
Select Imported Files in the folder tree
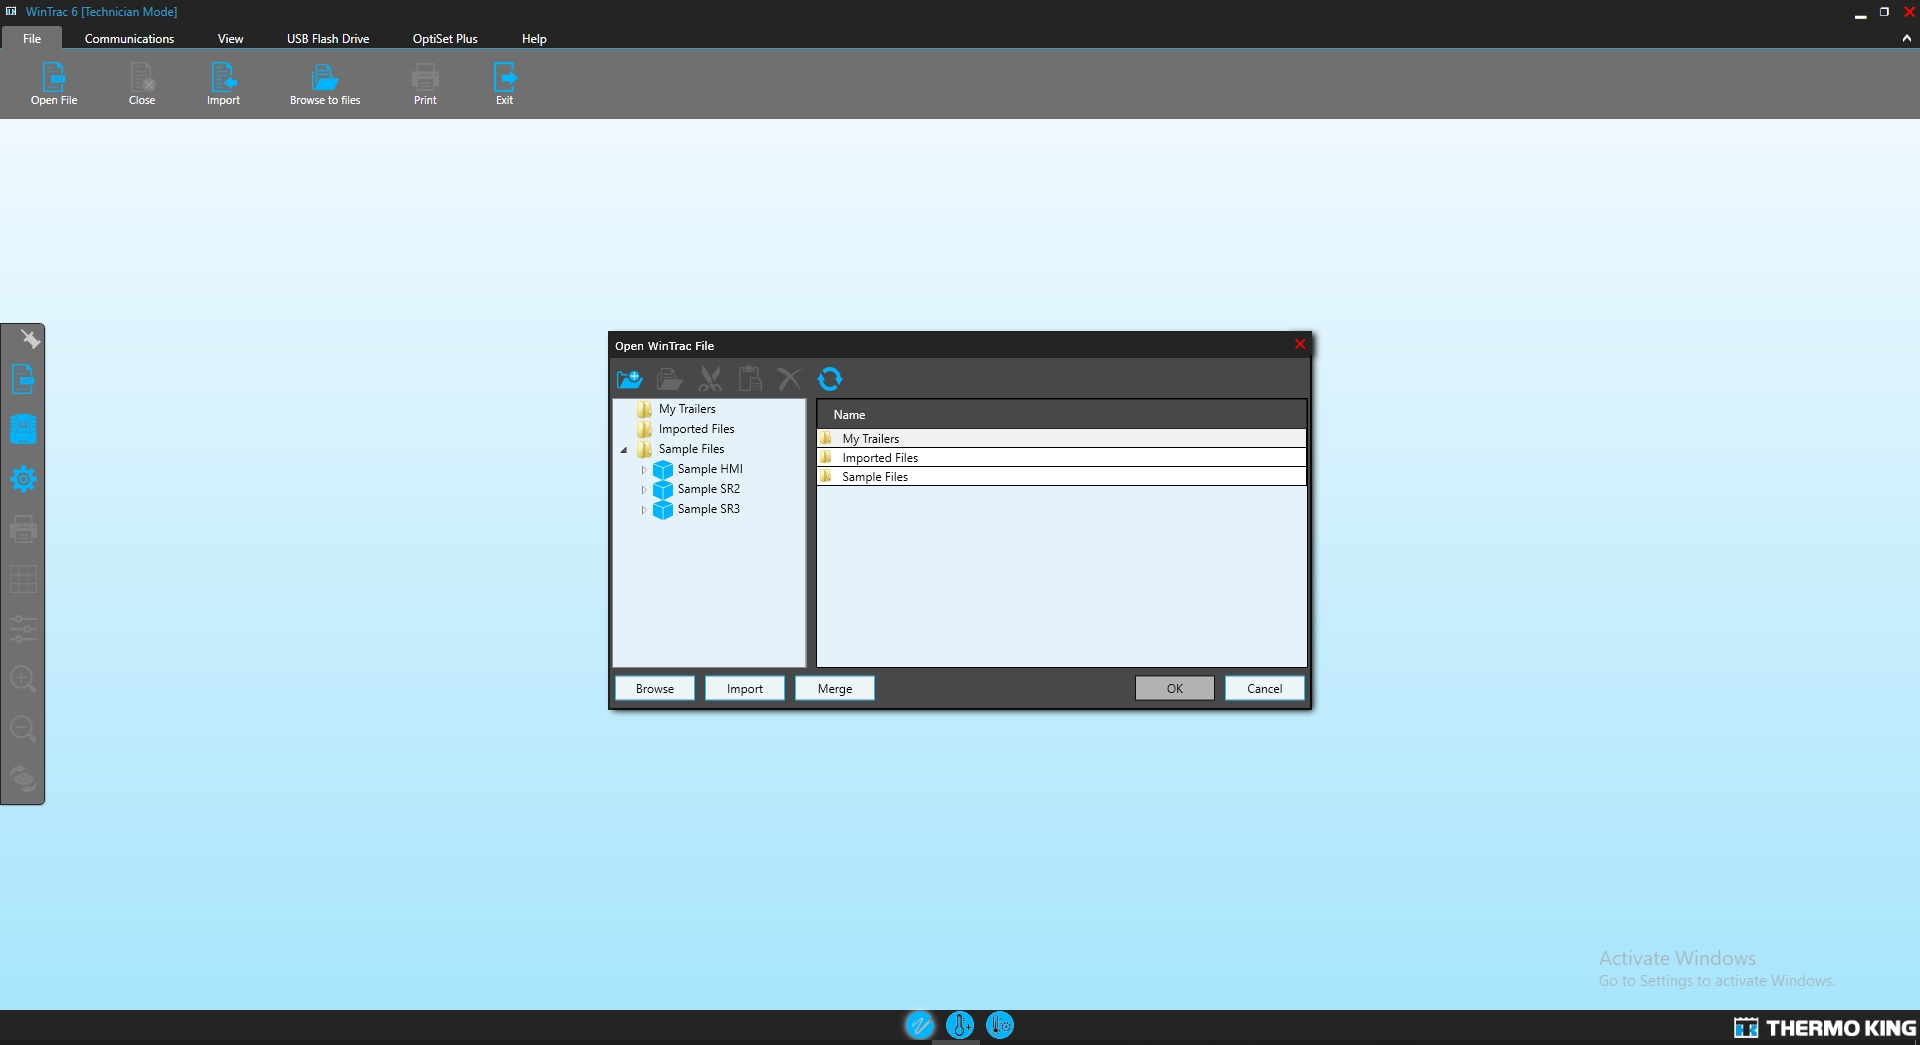pyautogui.click(x=696, y=429)
